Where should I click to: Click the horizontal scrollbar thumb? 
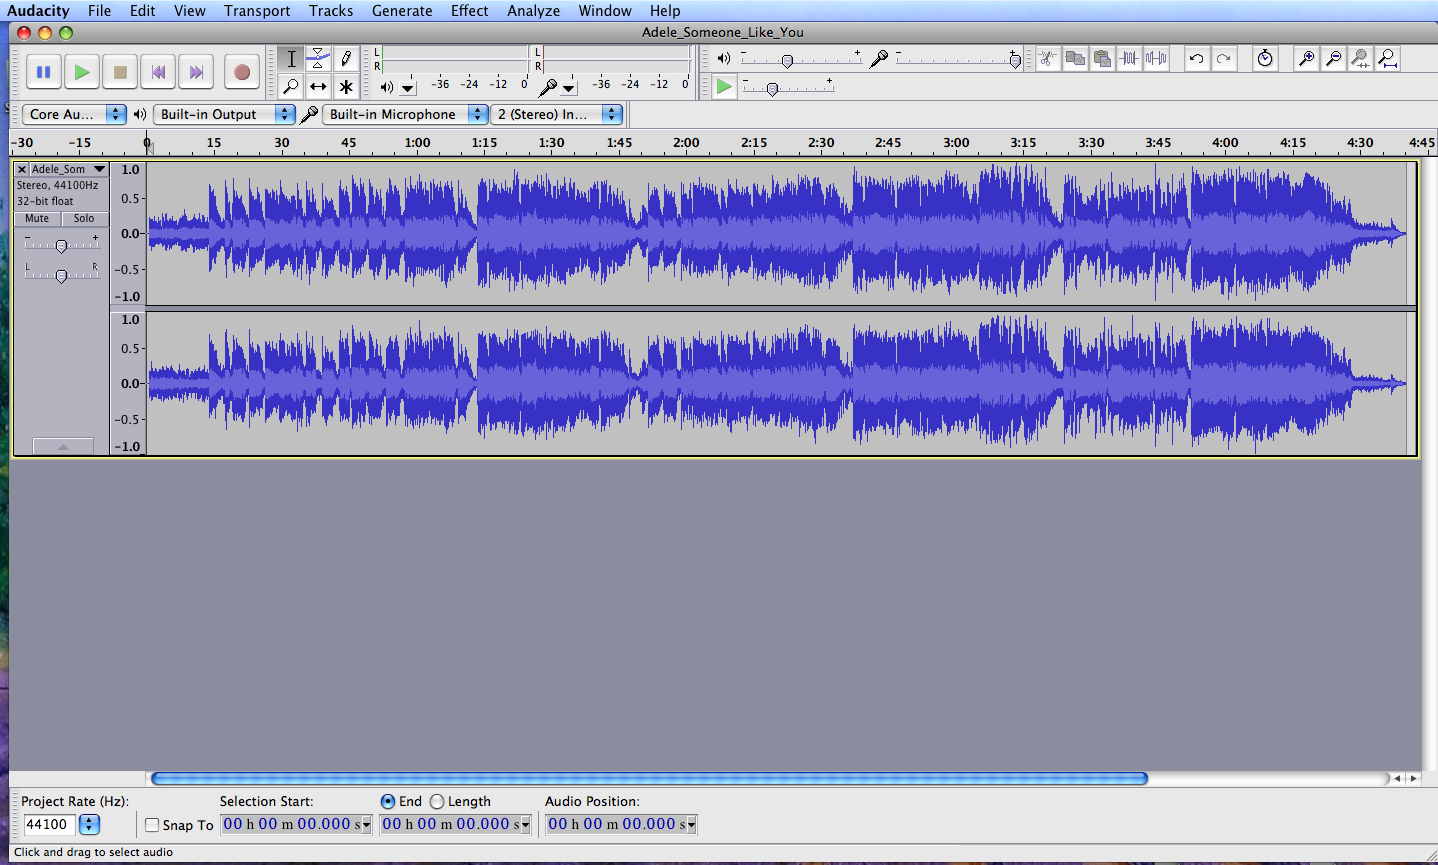click(649, 778)
